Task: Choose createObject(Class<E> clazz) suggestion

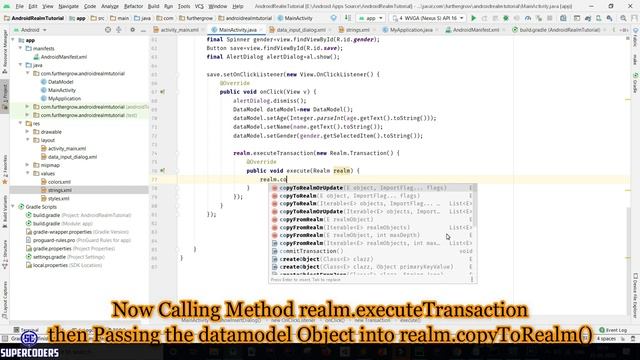Action: point(371,259)
